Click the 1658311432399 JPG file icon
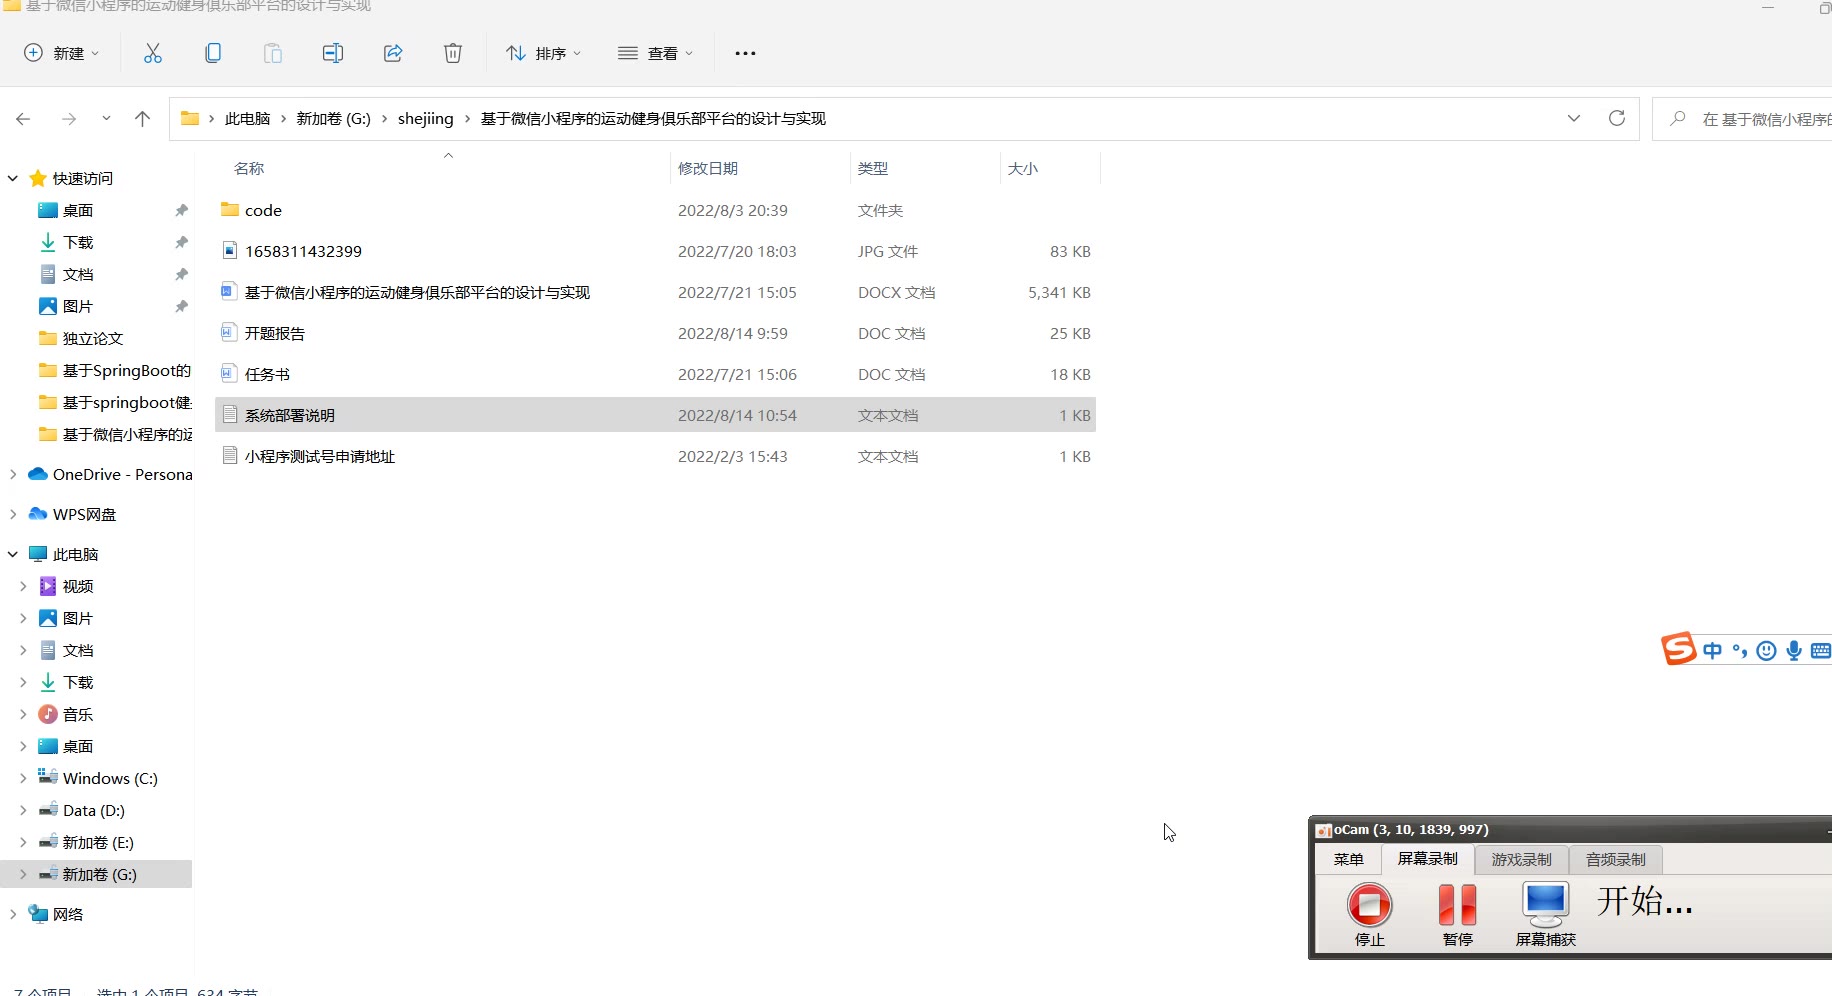This screenshot has height=996, width=1832. click(x=230, y=251)
